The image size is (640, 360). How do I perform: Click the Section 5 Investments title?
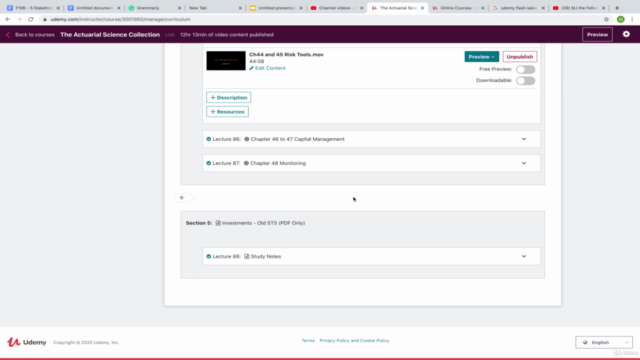(x=263, y=223)
